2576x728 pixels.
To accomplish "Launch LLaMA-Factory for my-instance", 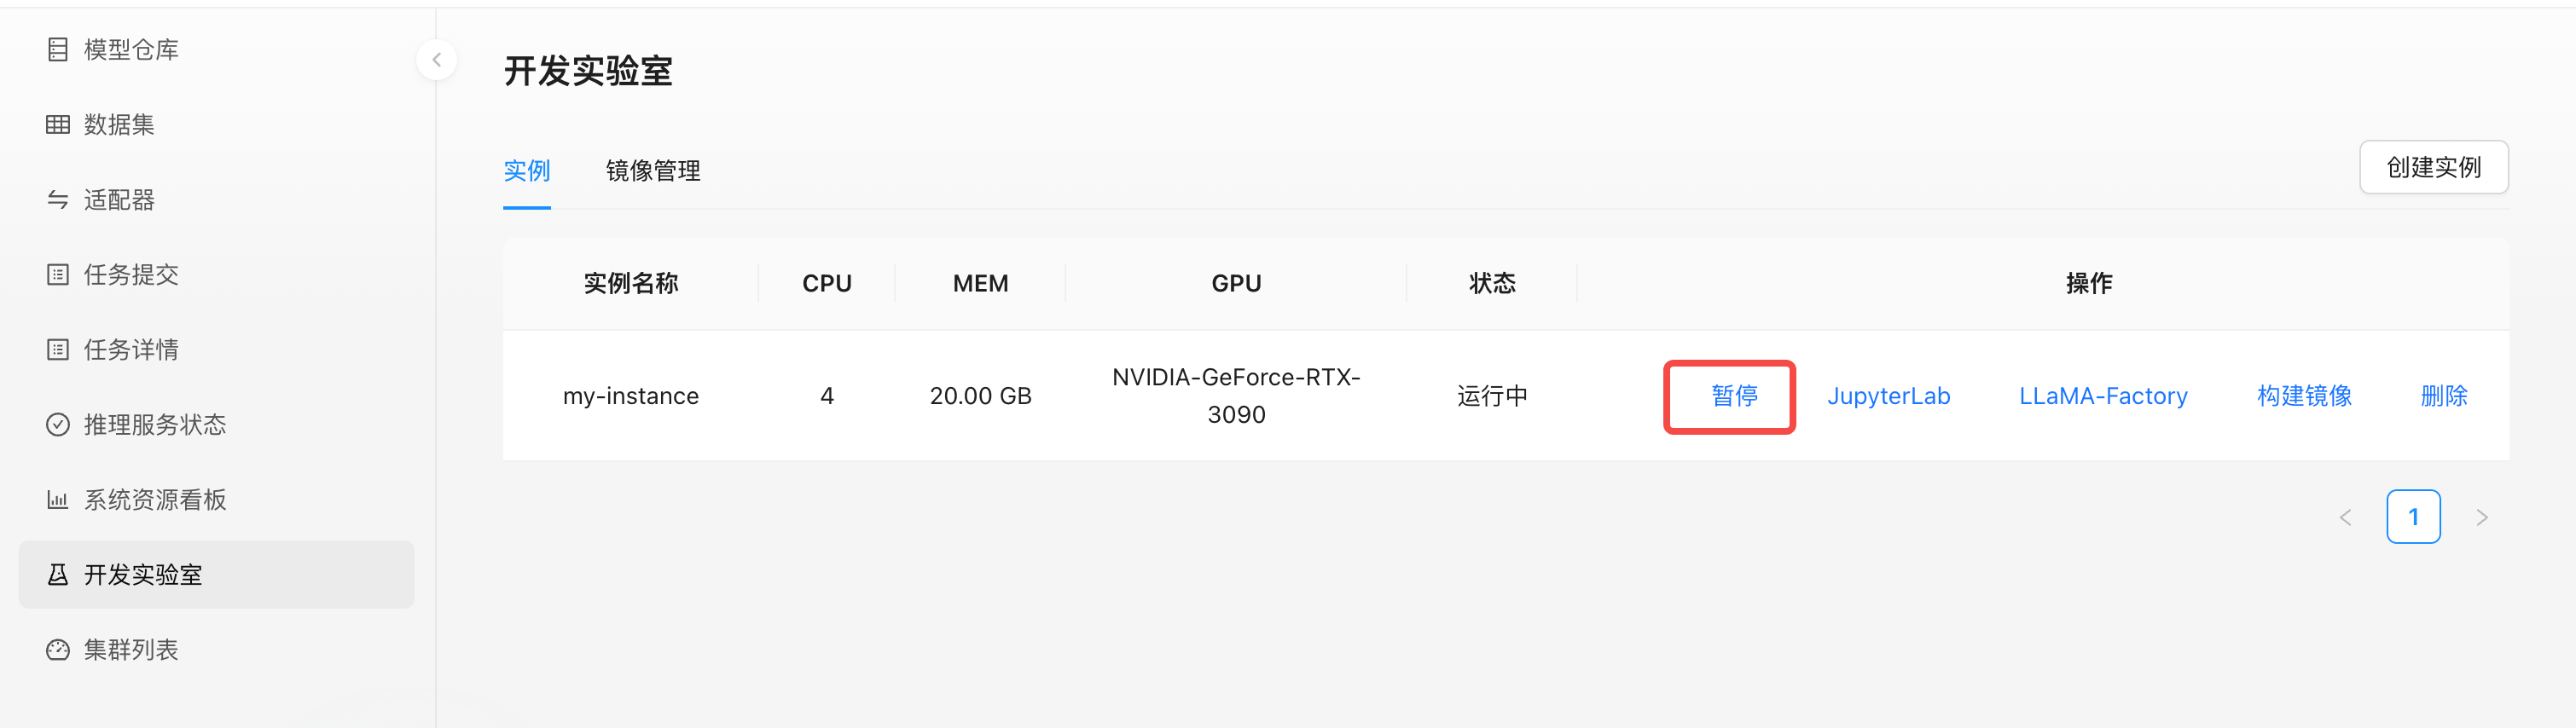I will click(2103, 396).
